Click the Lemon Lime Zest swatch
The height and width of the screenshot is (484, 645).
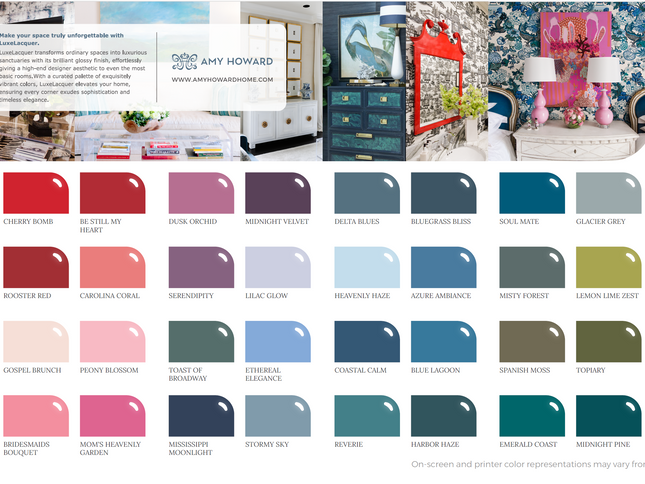pos(608,267)
